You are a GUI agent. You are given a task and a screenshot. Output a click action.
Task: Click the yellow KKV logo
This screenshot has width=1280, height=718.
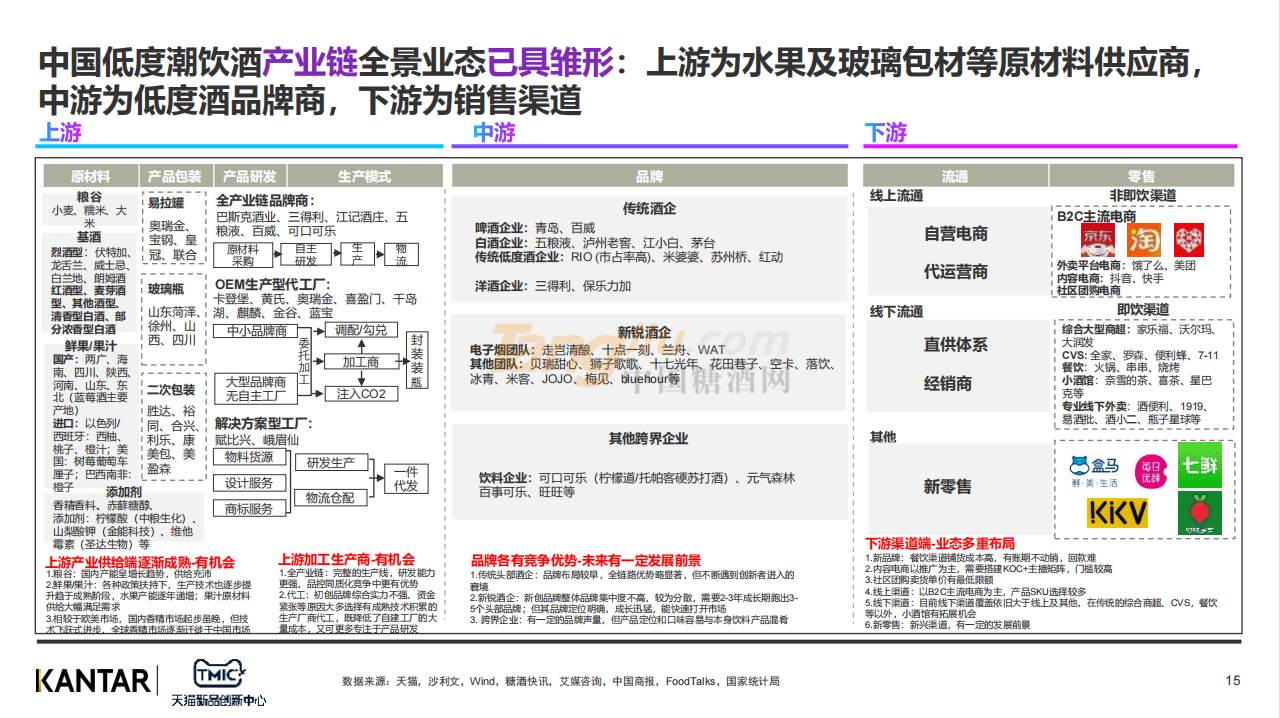(1118, 513)
